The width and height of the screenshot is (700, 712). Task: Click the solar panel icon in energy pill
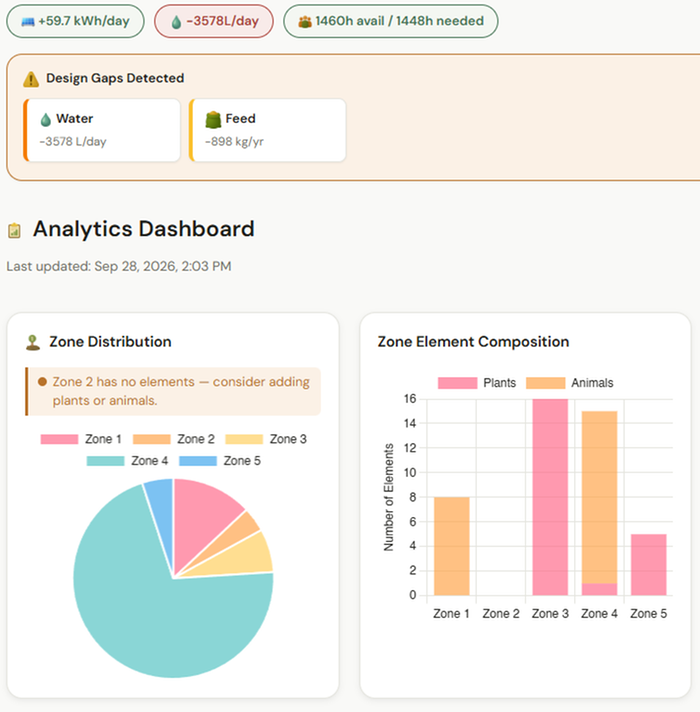coord(28,22)
